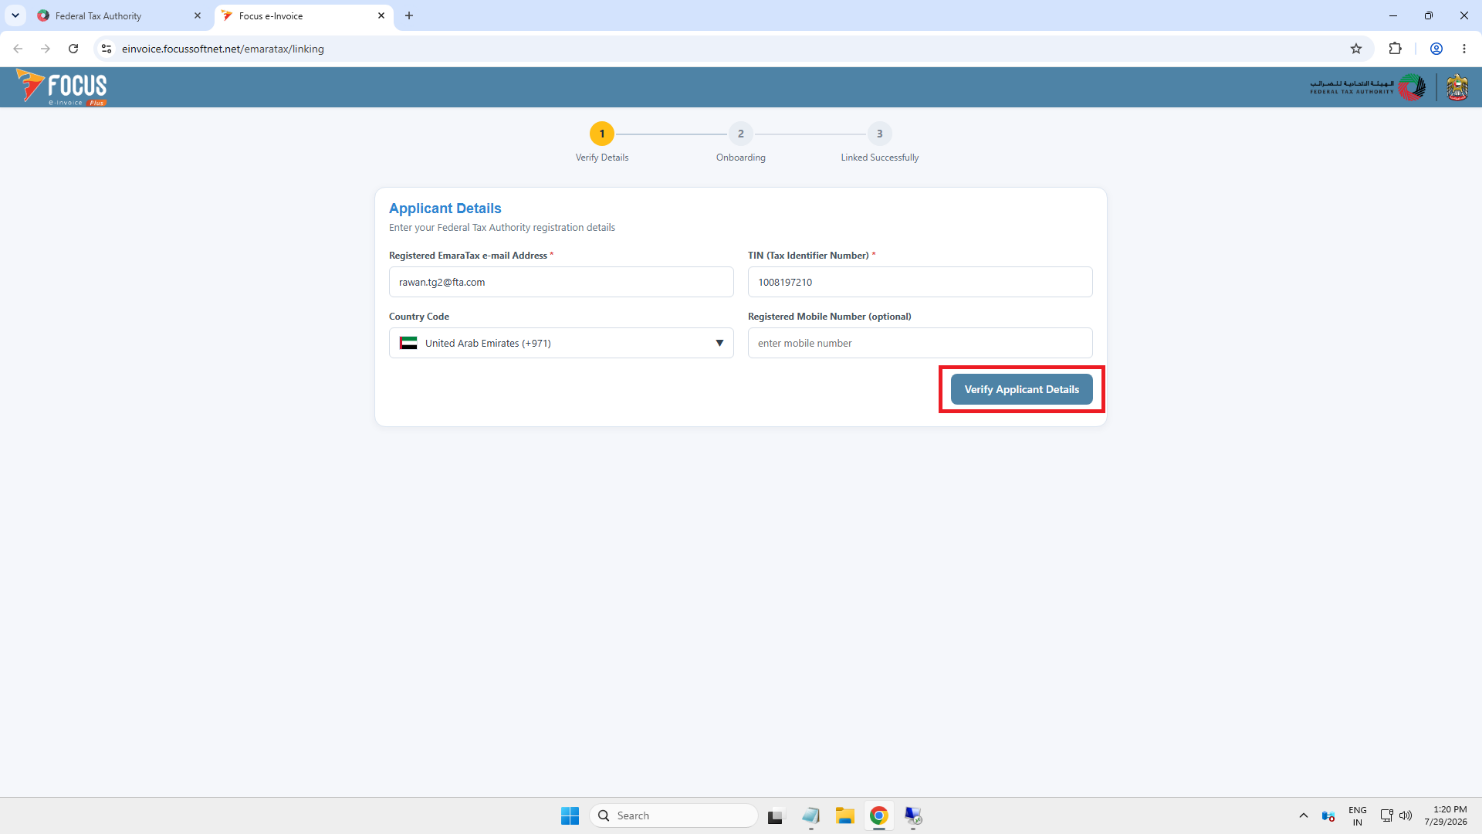
Task: Click step 2 Onboarding indicator
Action: pos(741,134)
